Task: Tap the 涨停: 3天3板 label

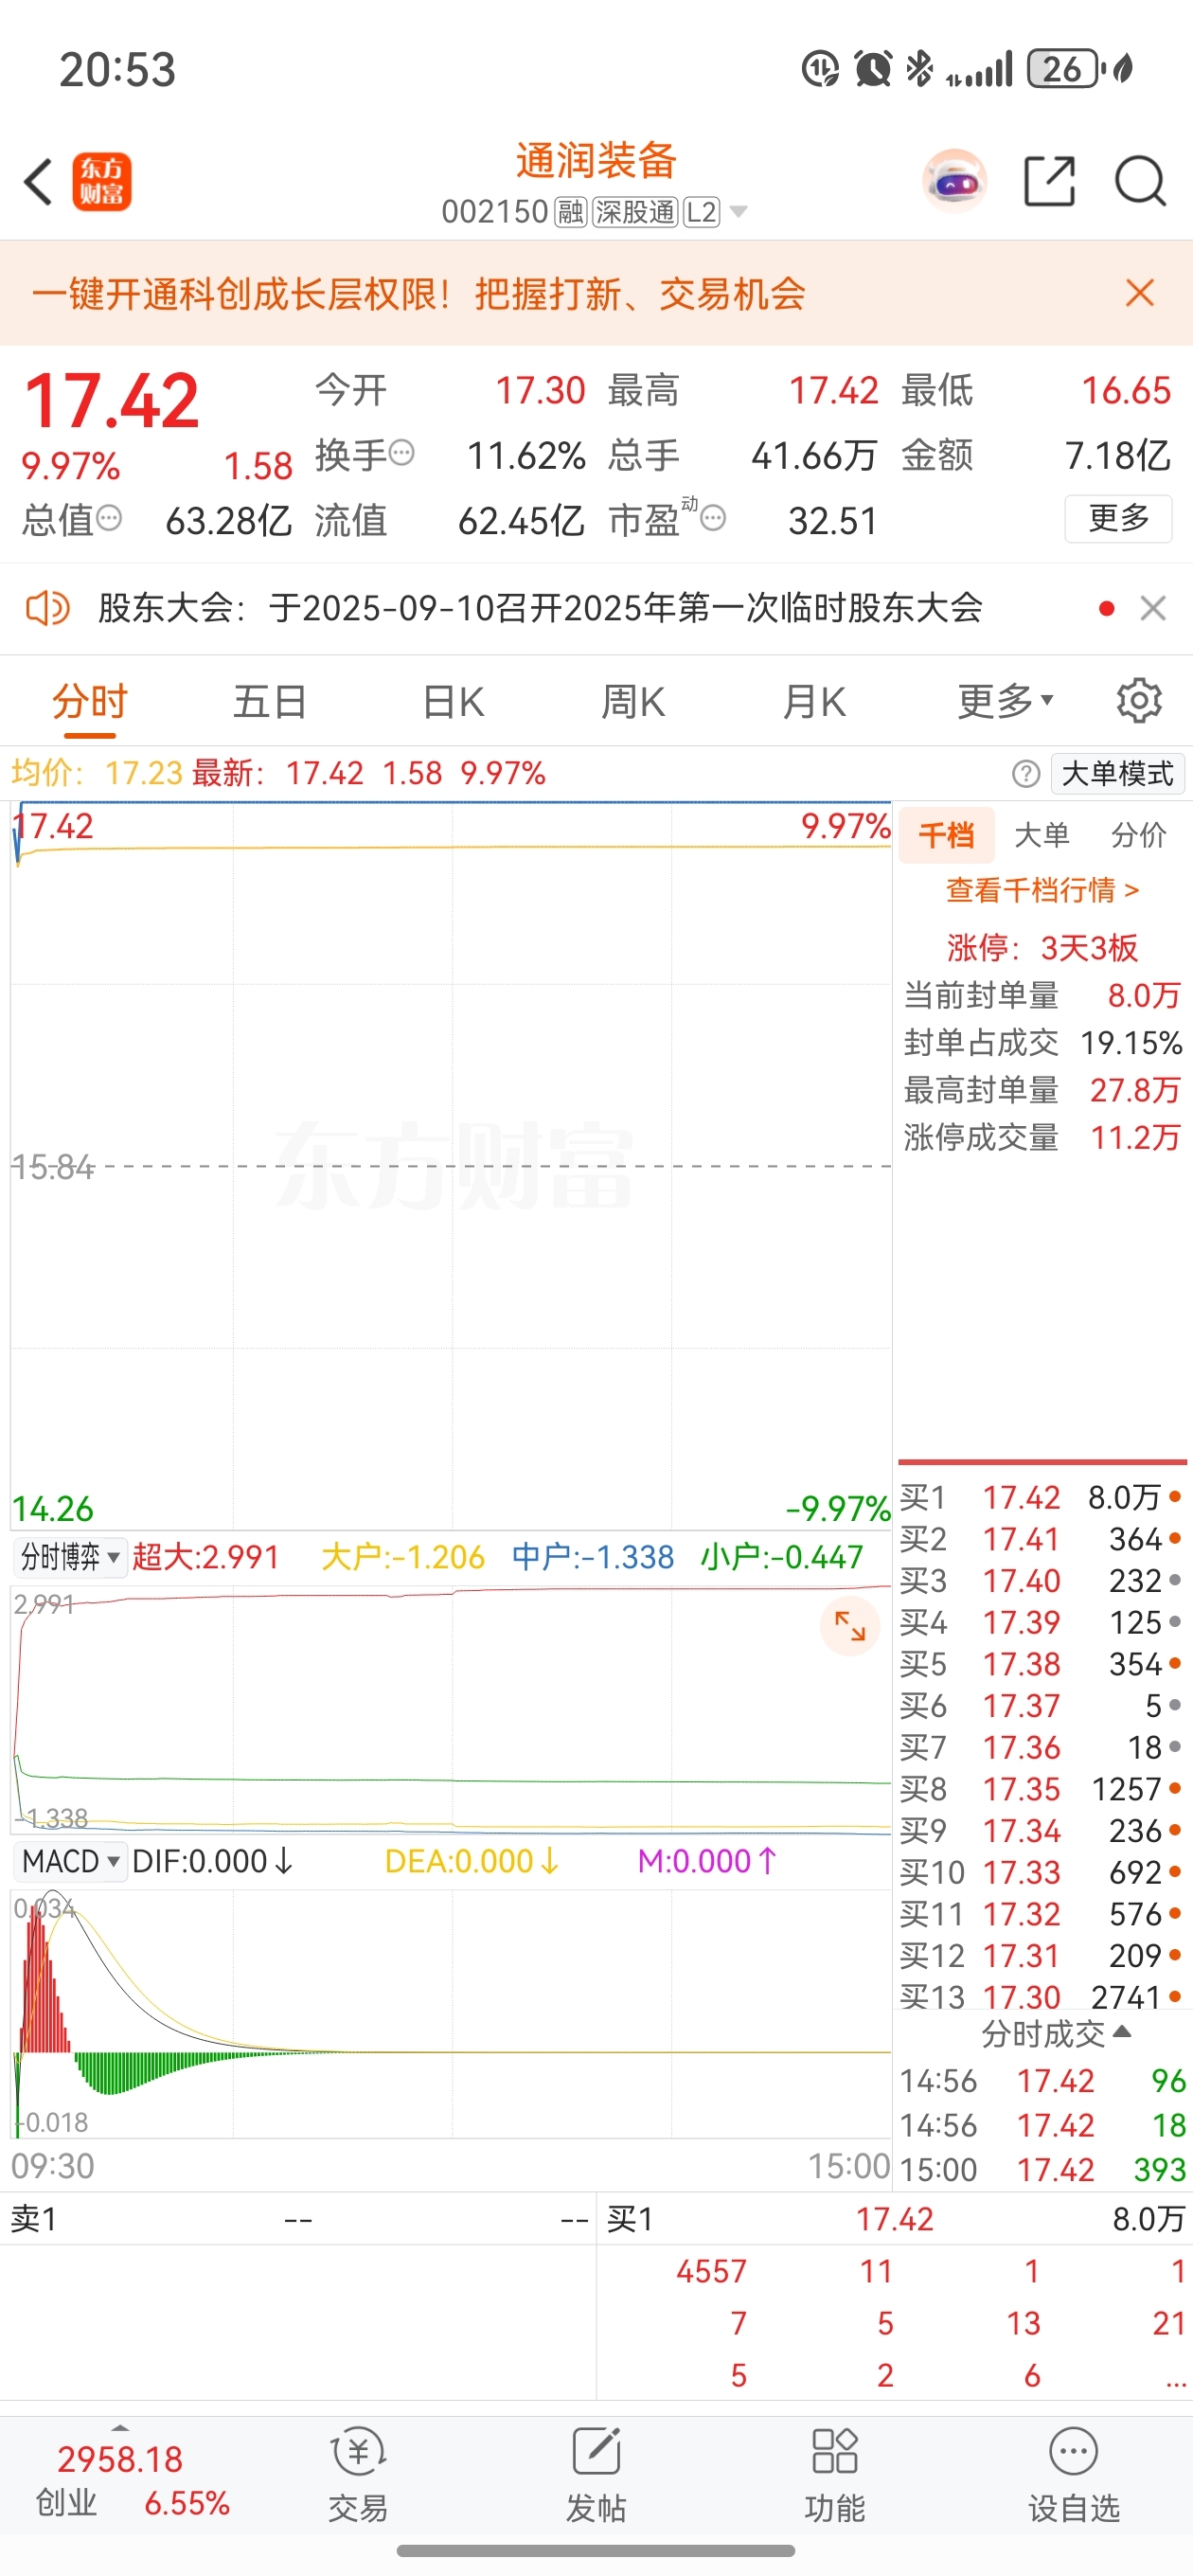Action: pos(1042,947)
